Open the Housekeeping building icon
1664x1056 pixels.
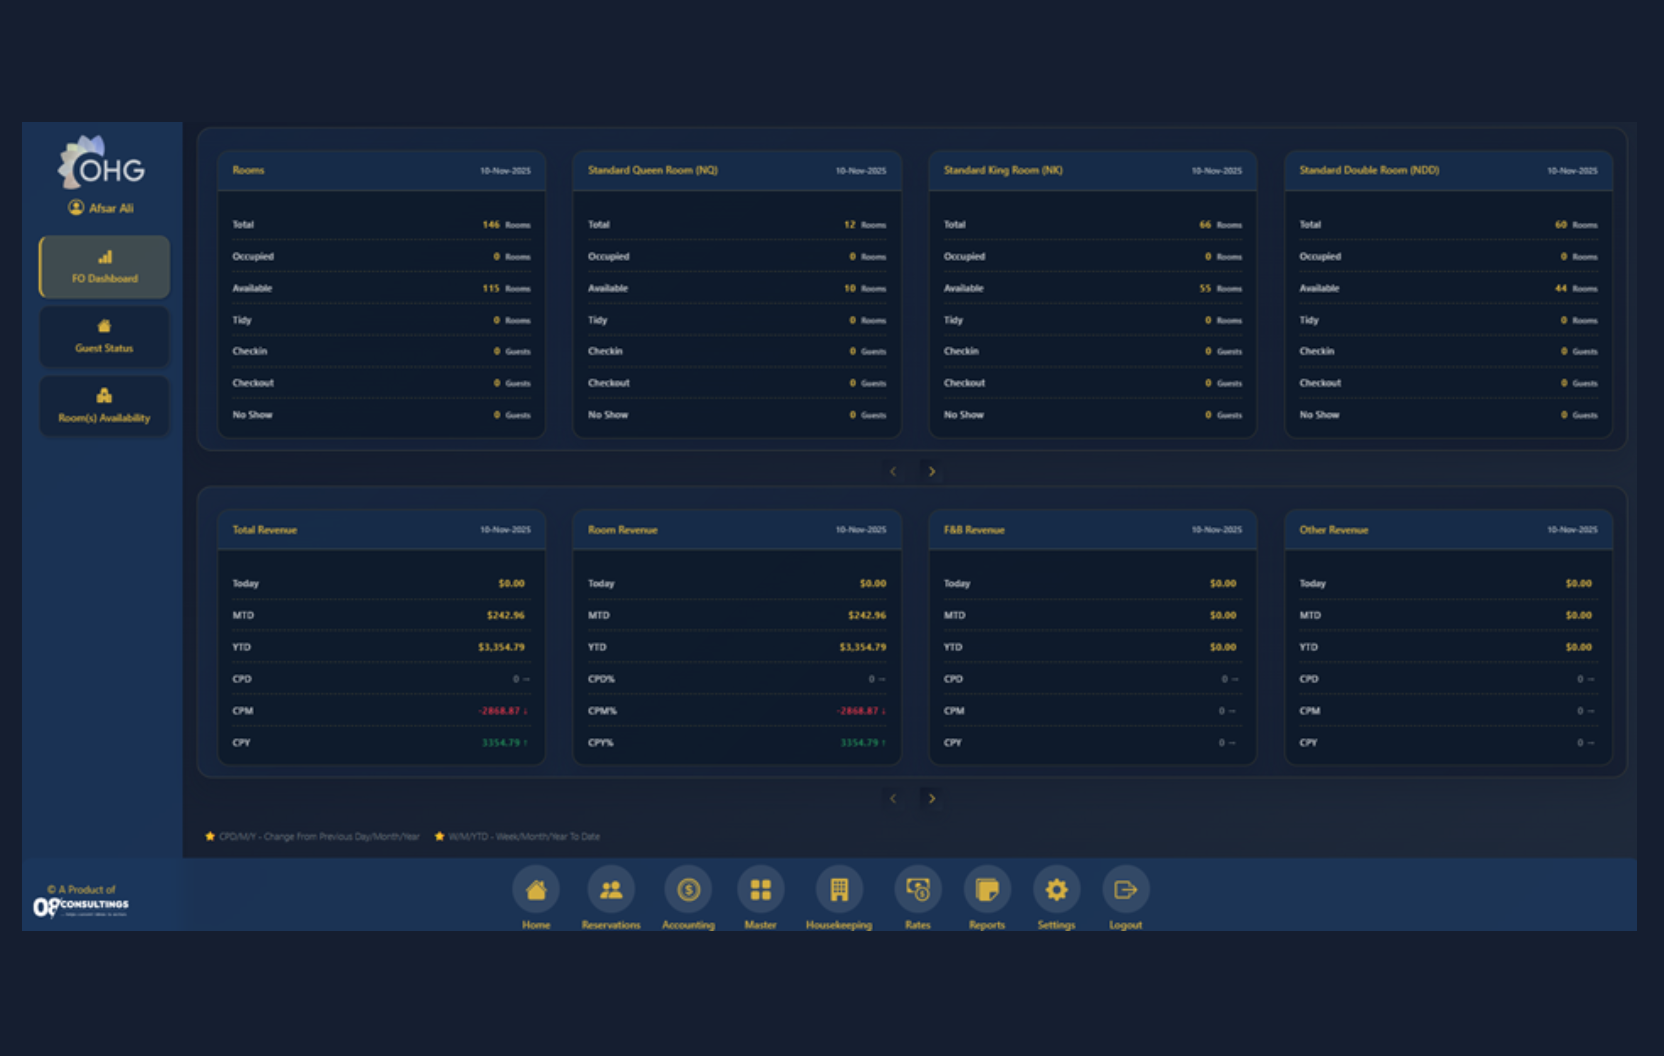coord(839,890)
